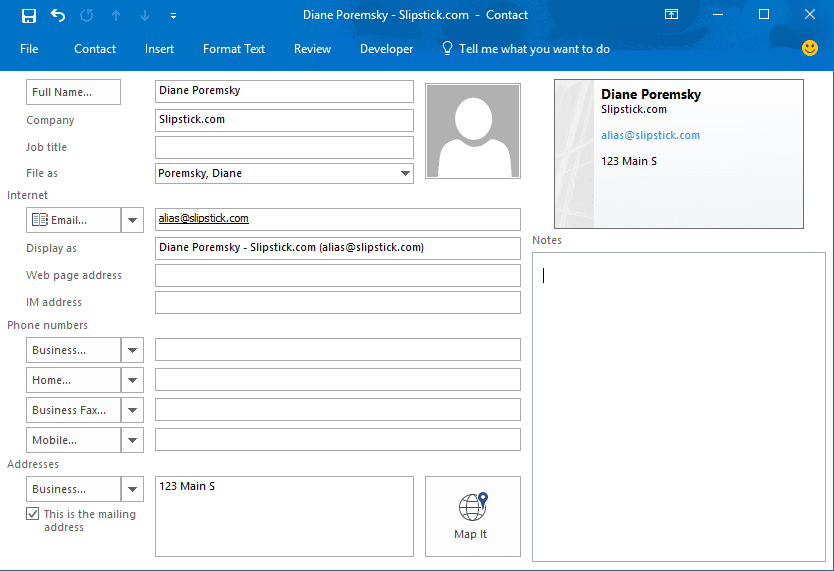Viewport: 834px width, 571px height.
Task: Open the Insert ribbon tab
Action: point(159,49)
